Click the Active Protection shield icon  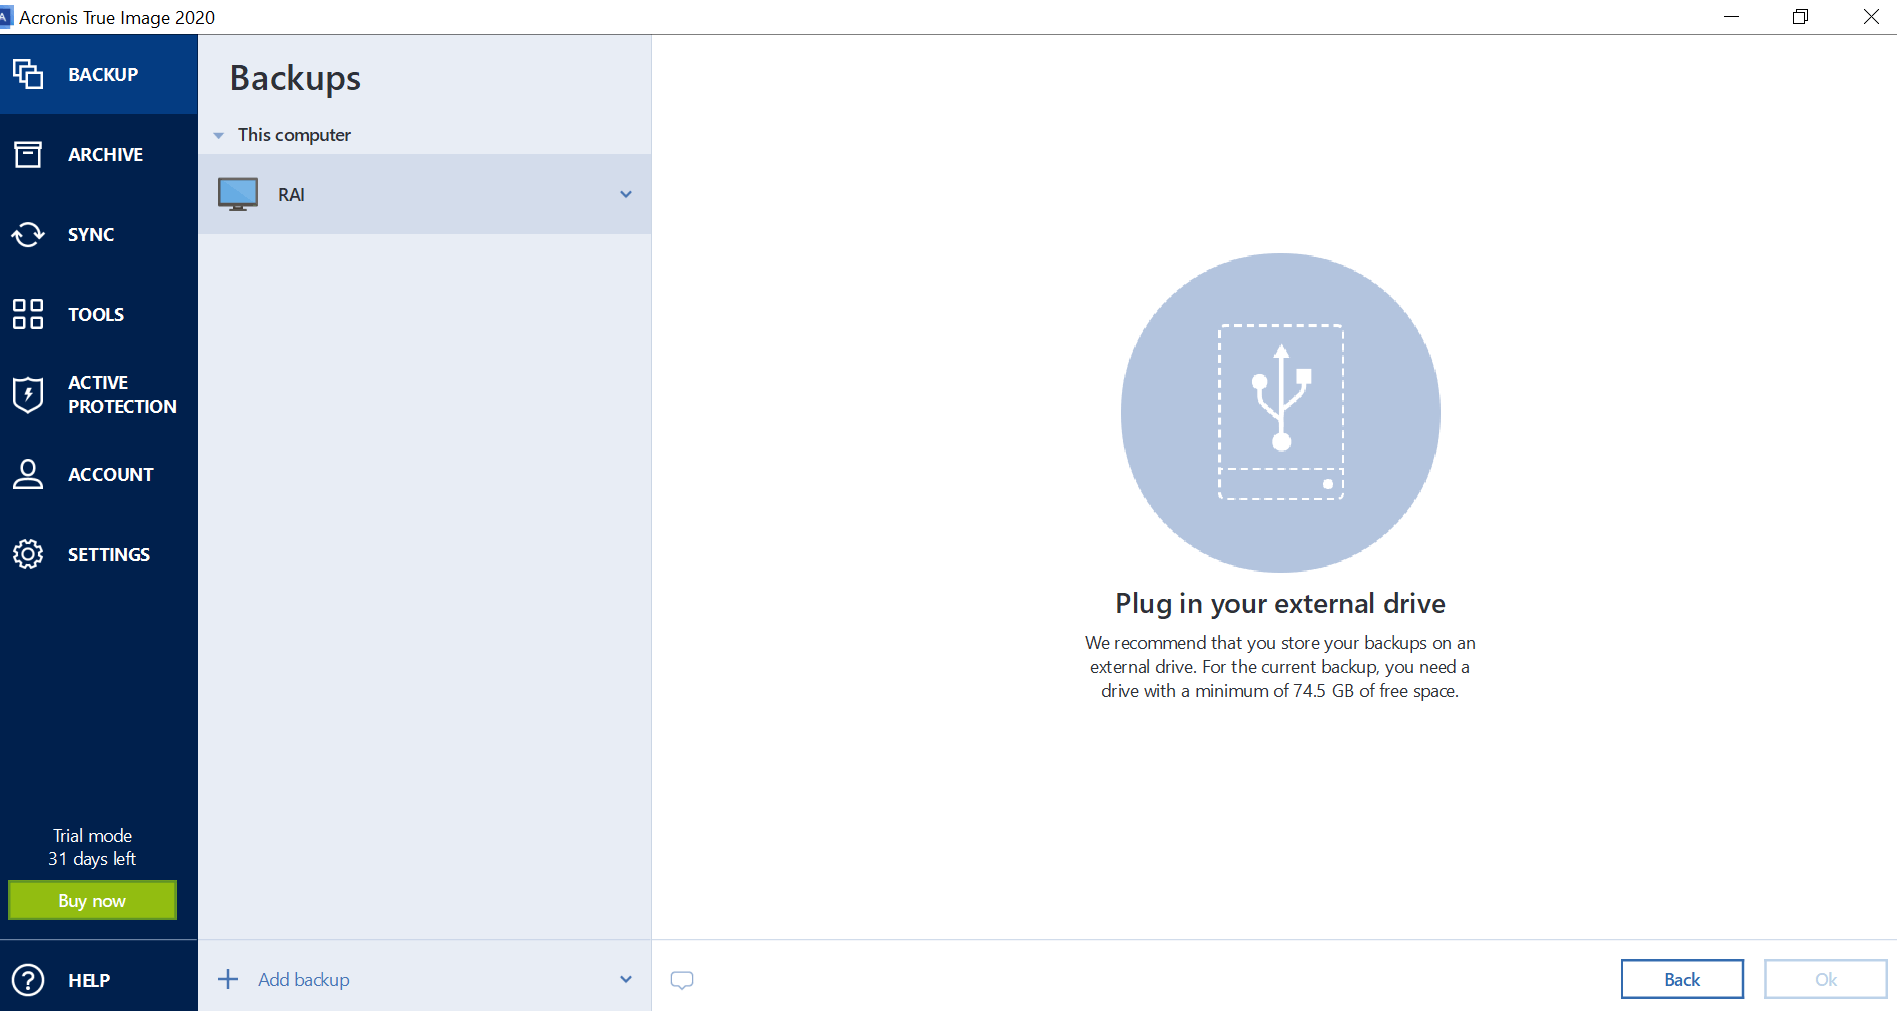(x=28, y=394)
